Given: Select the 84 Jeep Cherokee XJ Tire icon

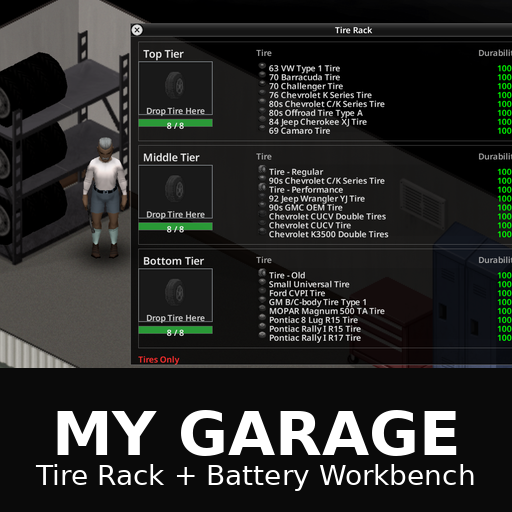Looking at the screenshot, I should 262,120.
